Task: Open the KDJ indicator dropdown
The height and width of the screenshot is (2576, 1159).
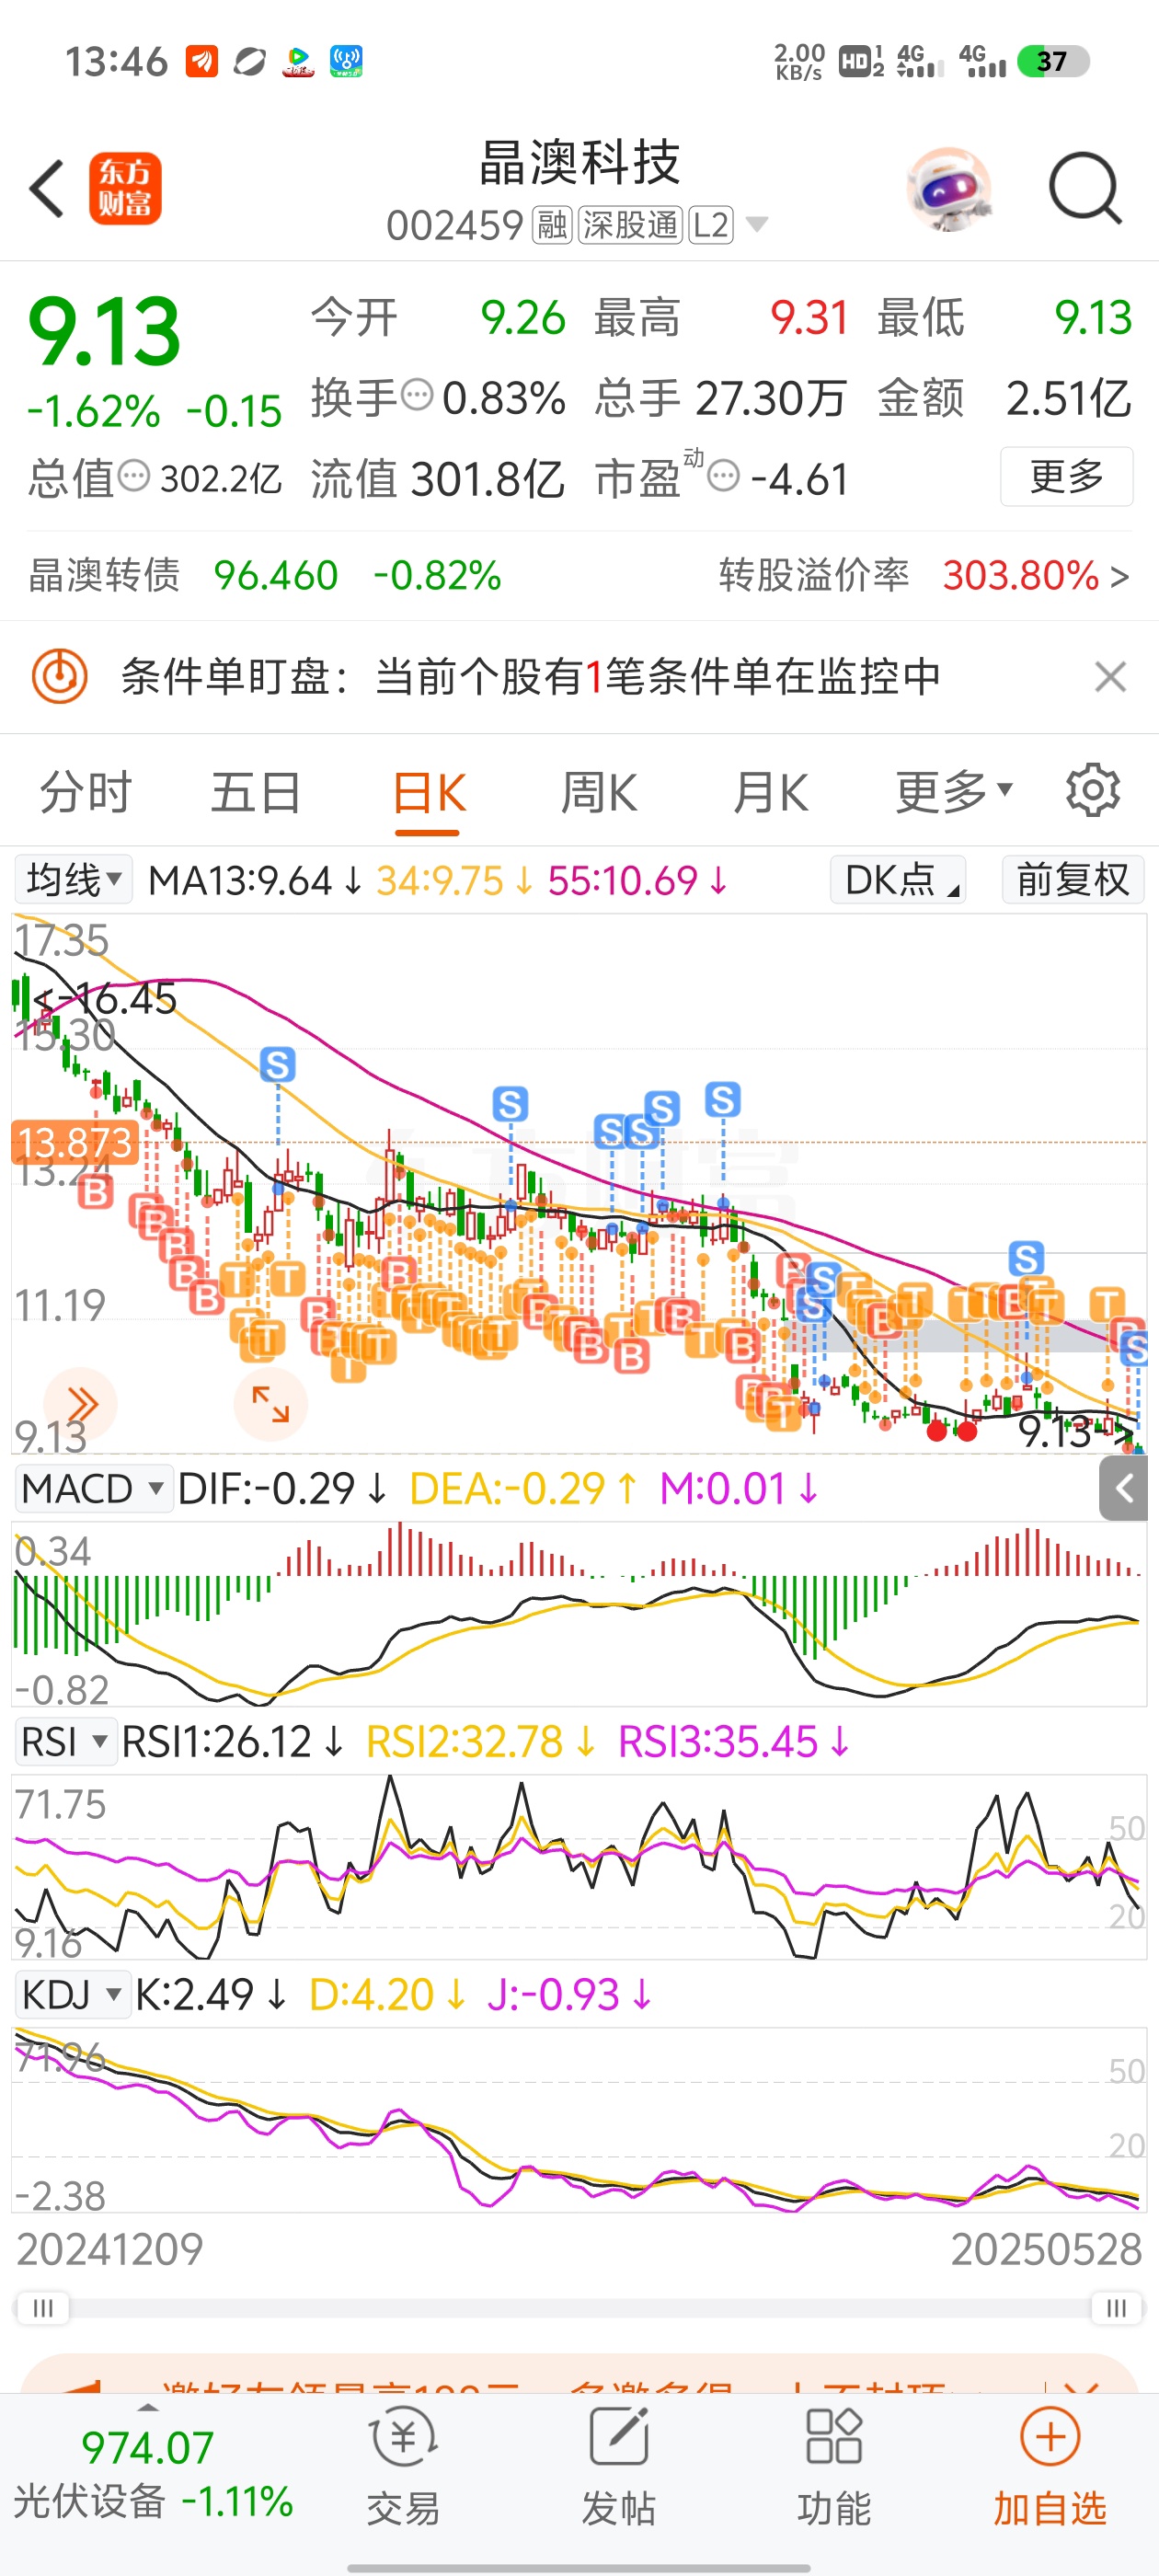Action: coord(73,1994)
